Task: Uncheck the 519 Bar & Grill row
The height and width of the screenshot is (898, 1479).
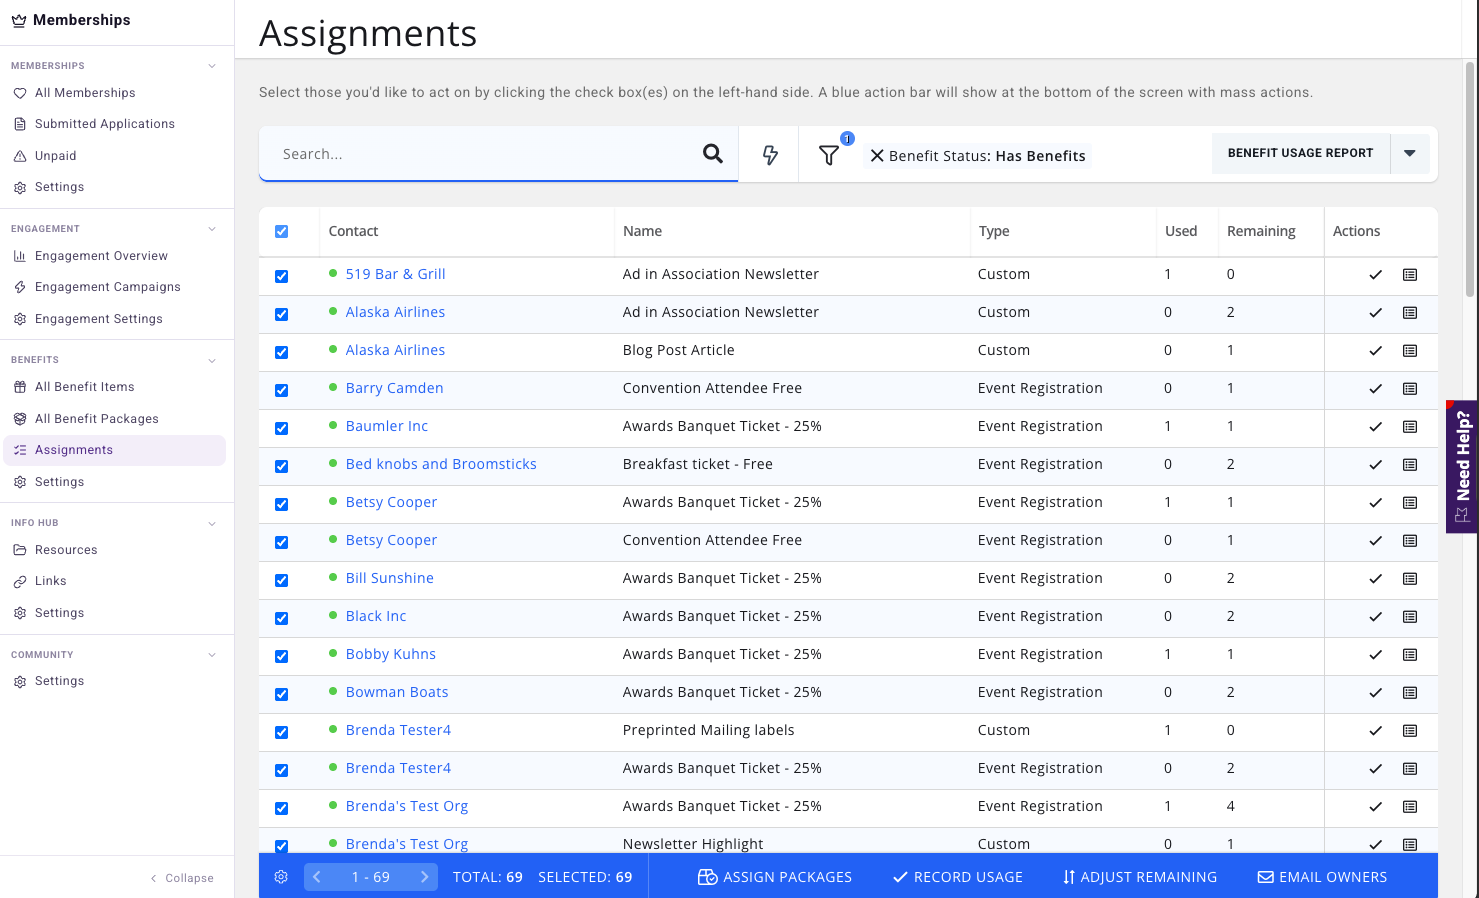Action: click(x=281, y=276)
